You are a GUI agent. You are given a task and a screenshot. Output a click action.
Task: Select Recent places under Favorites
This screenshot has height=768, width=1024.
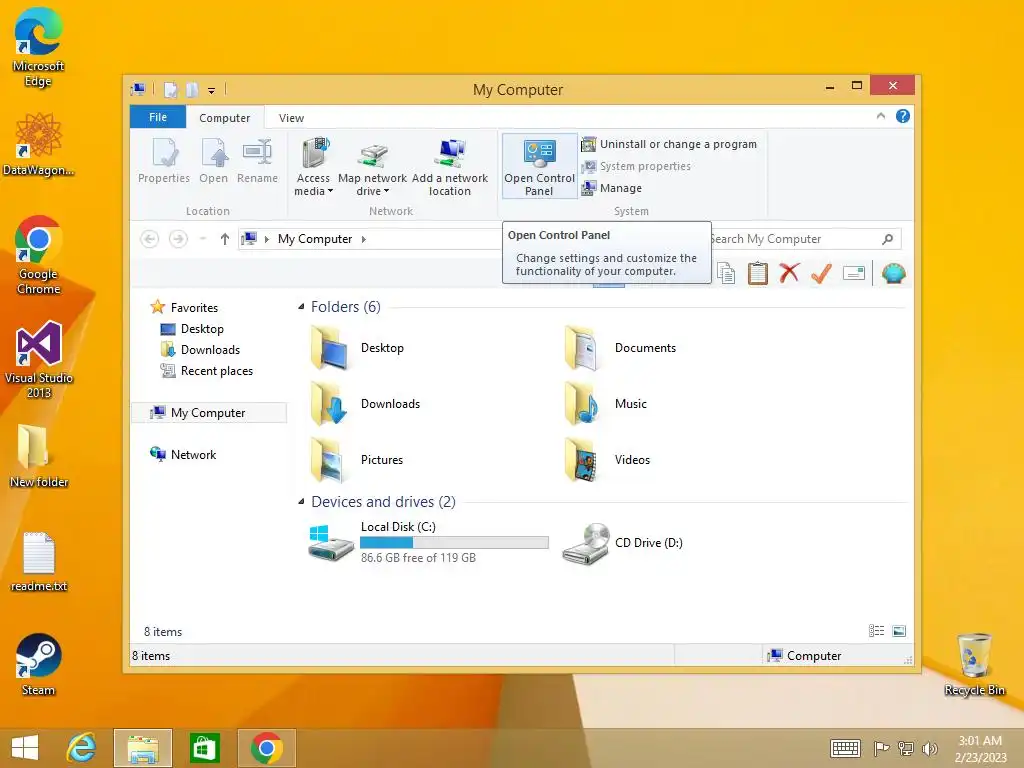click(216, 371)
